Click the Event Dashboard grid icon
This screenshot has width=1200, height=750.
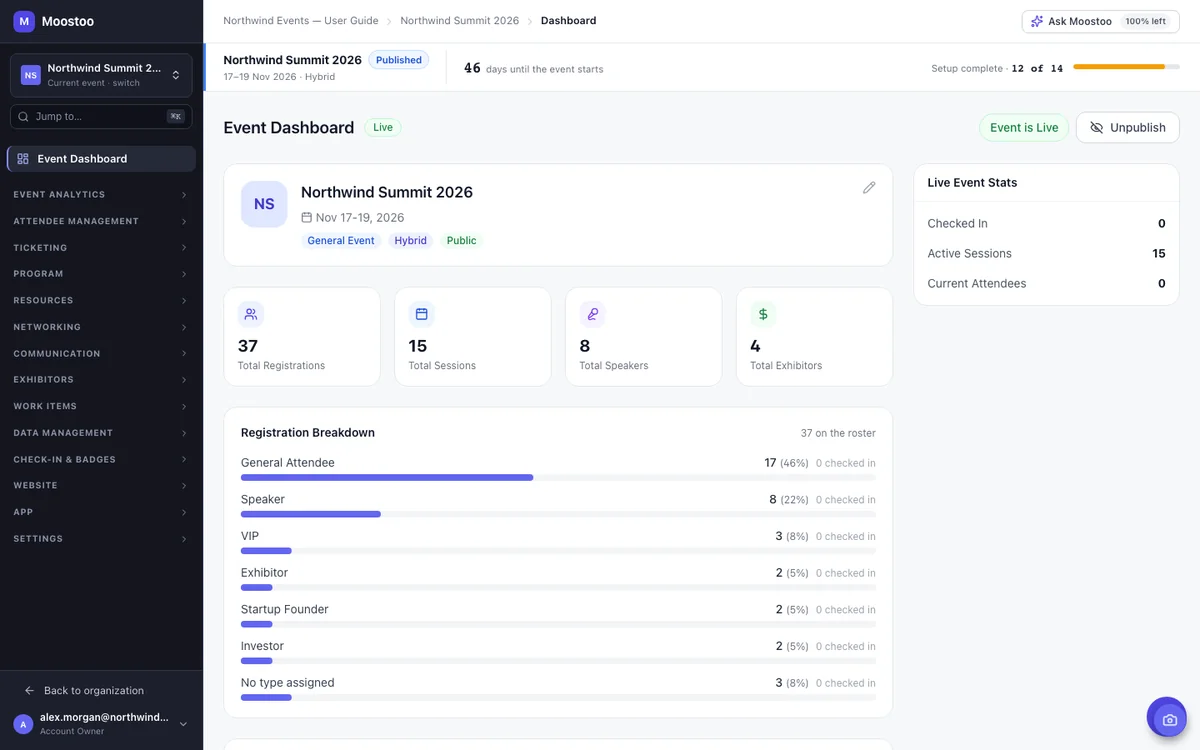[23, 159]
